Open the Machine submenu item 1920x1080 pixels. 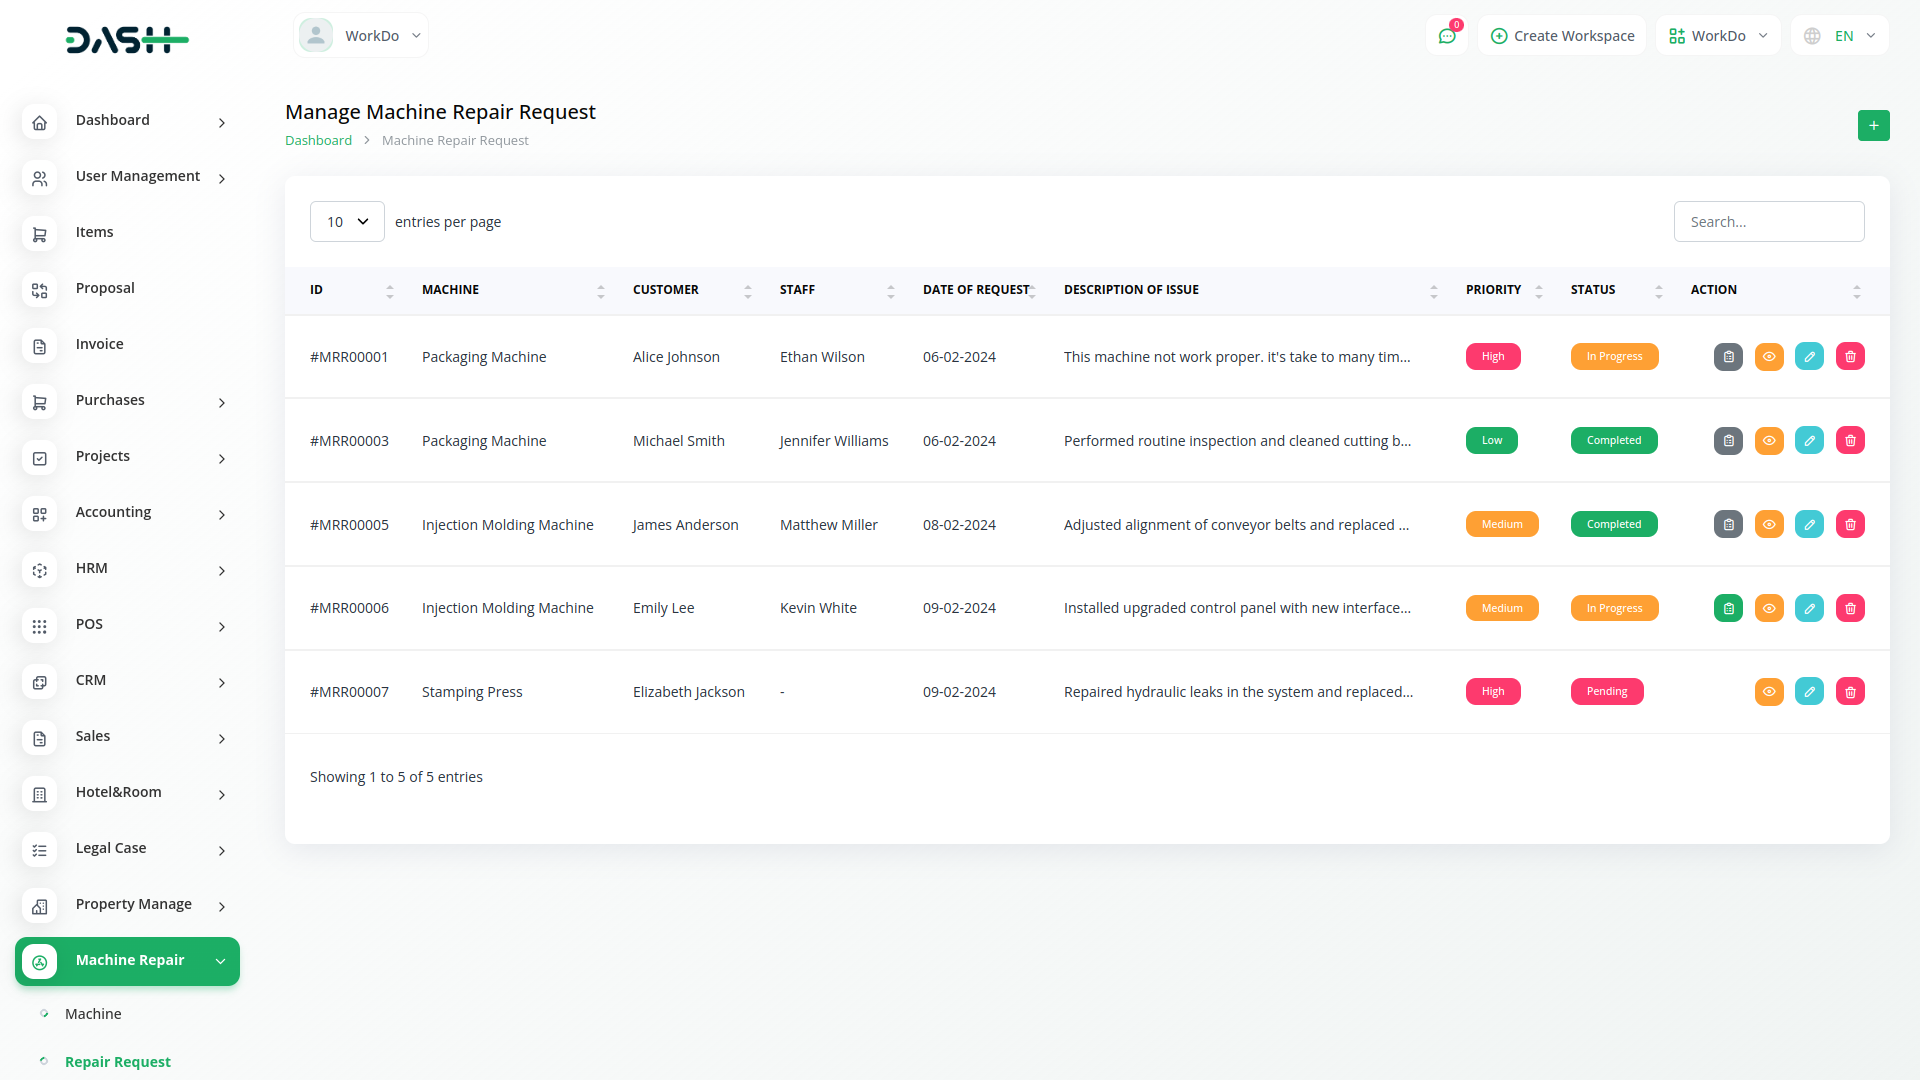(x=93, y=1014)
